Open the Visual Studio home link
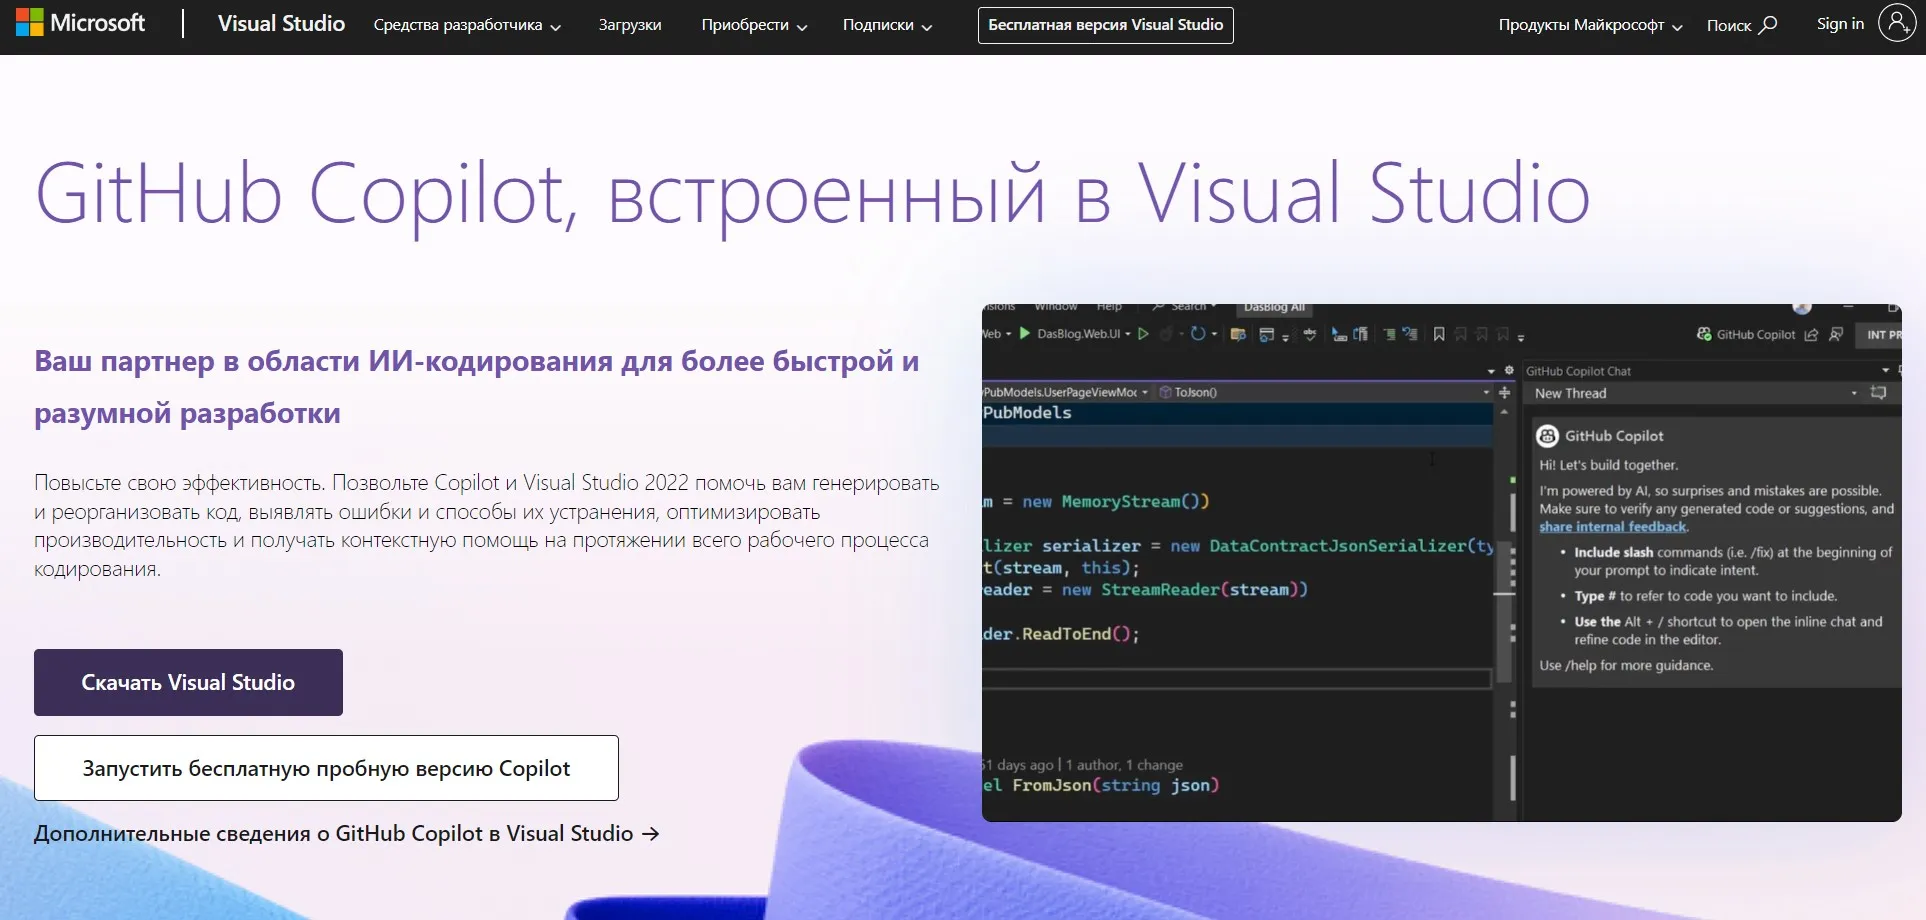Image resolution: width=1926 pixels, height=920 pixels. (x=281, y=24)
